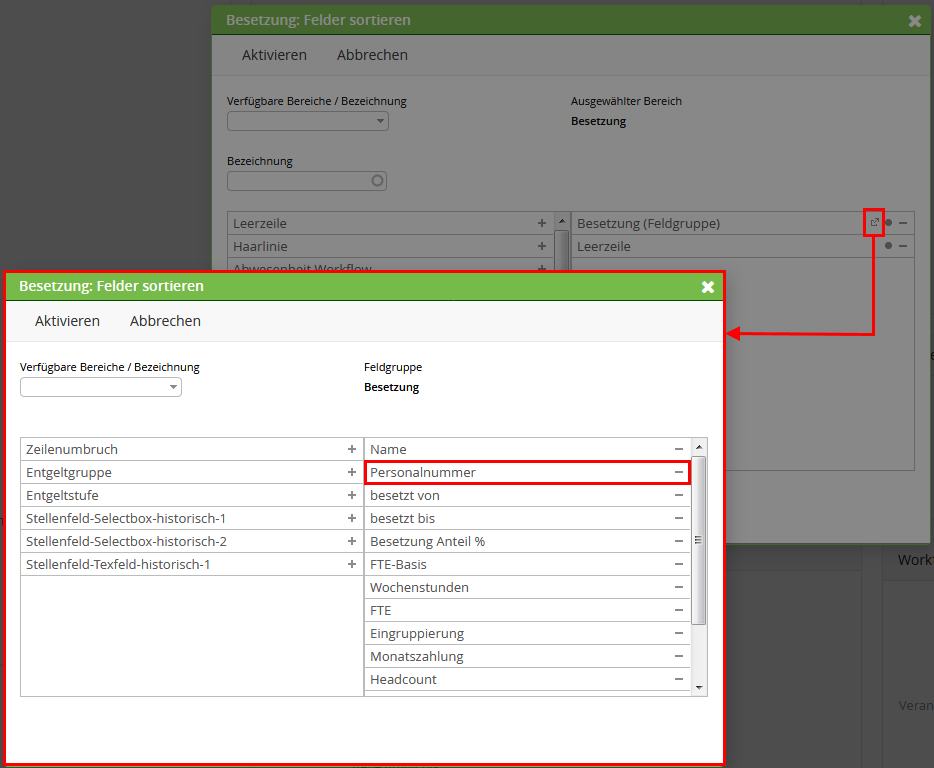934x768 pixels.
Task: Remove Headcount using its minus icon
Action: pyautogui.click(x=678, y=679)
